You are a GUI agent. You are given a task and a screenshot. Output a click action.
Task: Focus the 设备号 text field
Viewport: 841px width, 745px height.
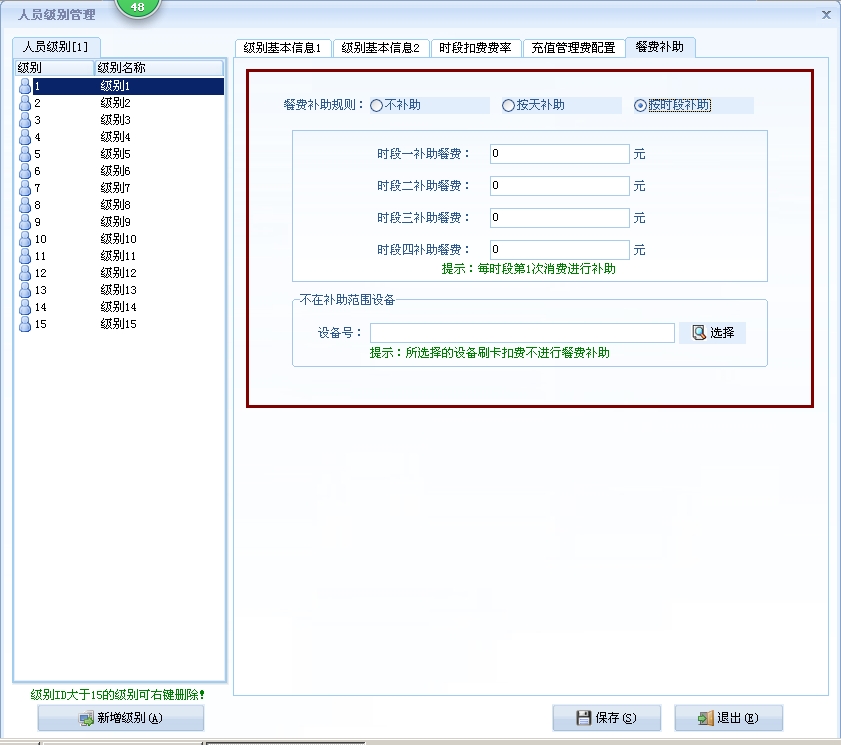[522, 333]
